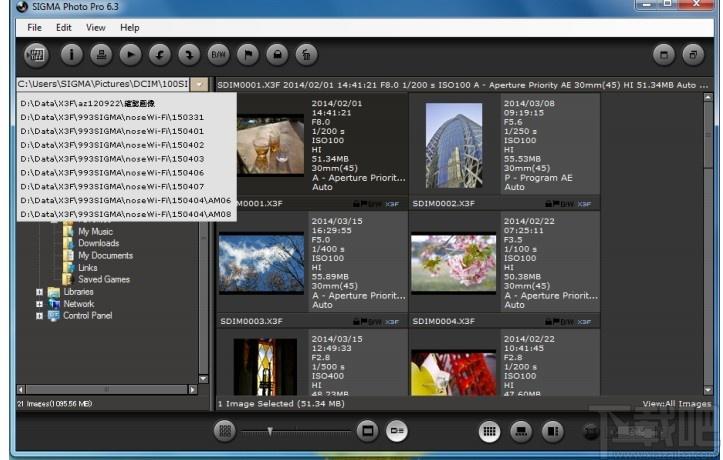This screenshot has width=723, height=460.
Task: Expand the Libraries tree node
Action: tap(39, 292)
